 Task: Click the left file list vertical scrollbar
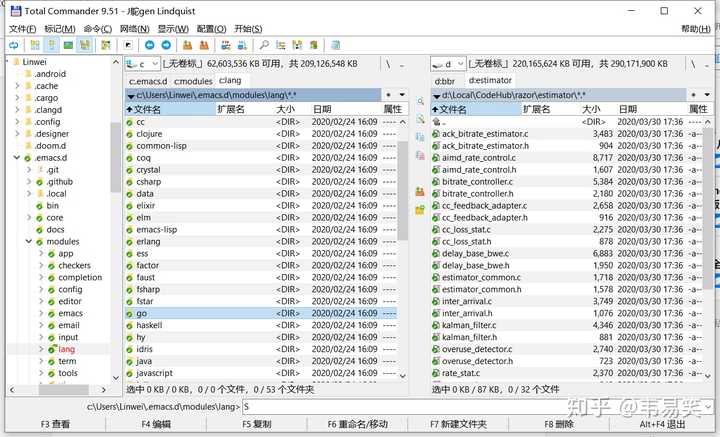pyautogui.click(x=403, y=248)
